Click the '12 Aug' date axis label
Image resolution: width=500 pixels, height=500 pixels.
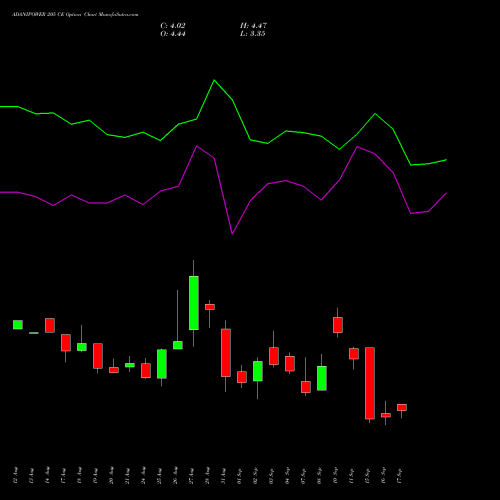[x=15, y=476]
